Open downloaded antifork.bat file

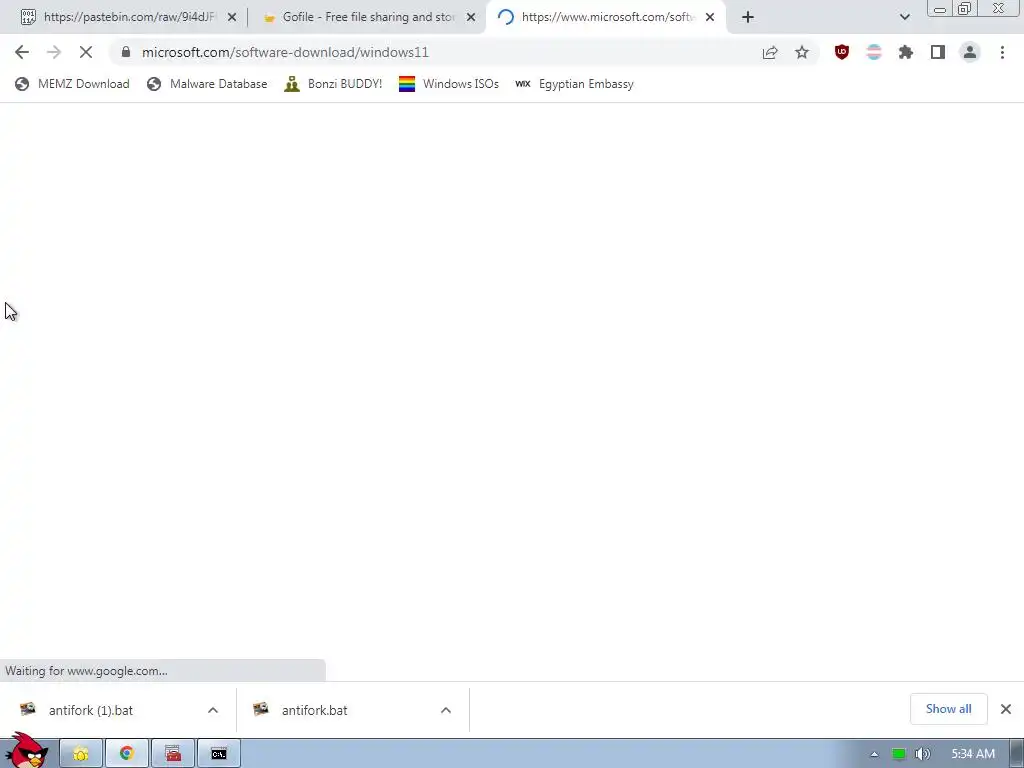pos(314,711)
